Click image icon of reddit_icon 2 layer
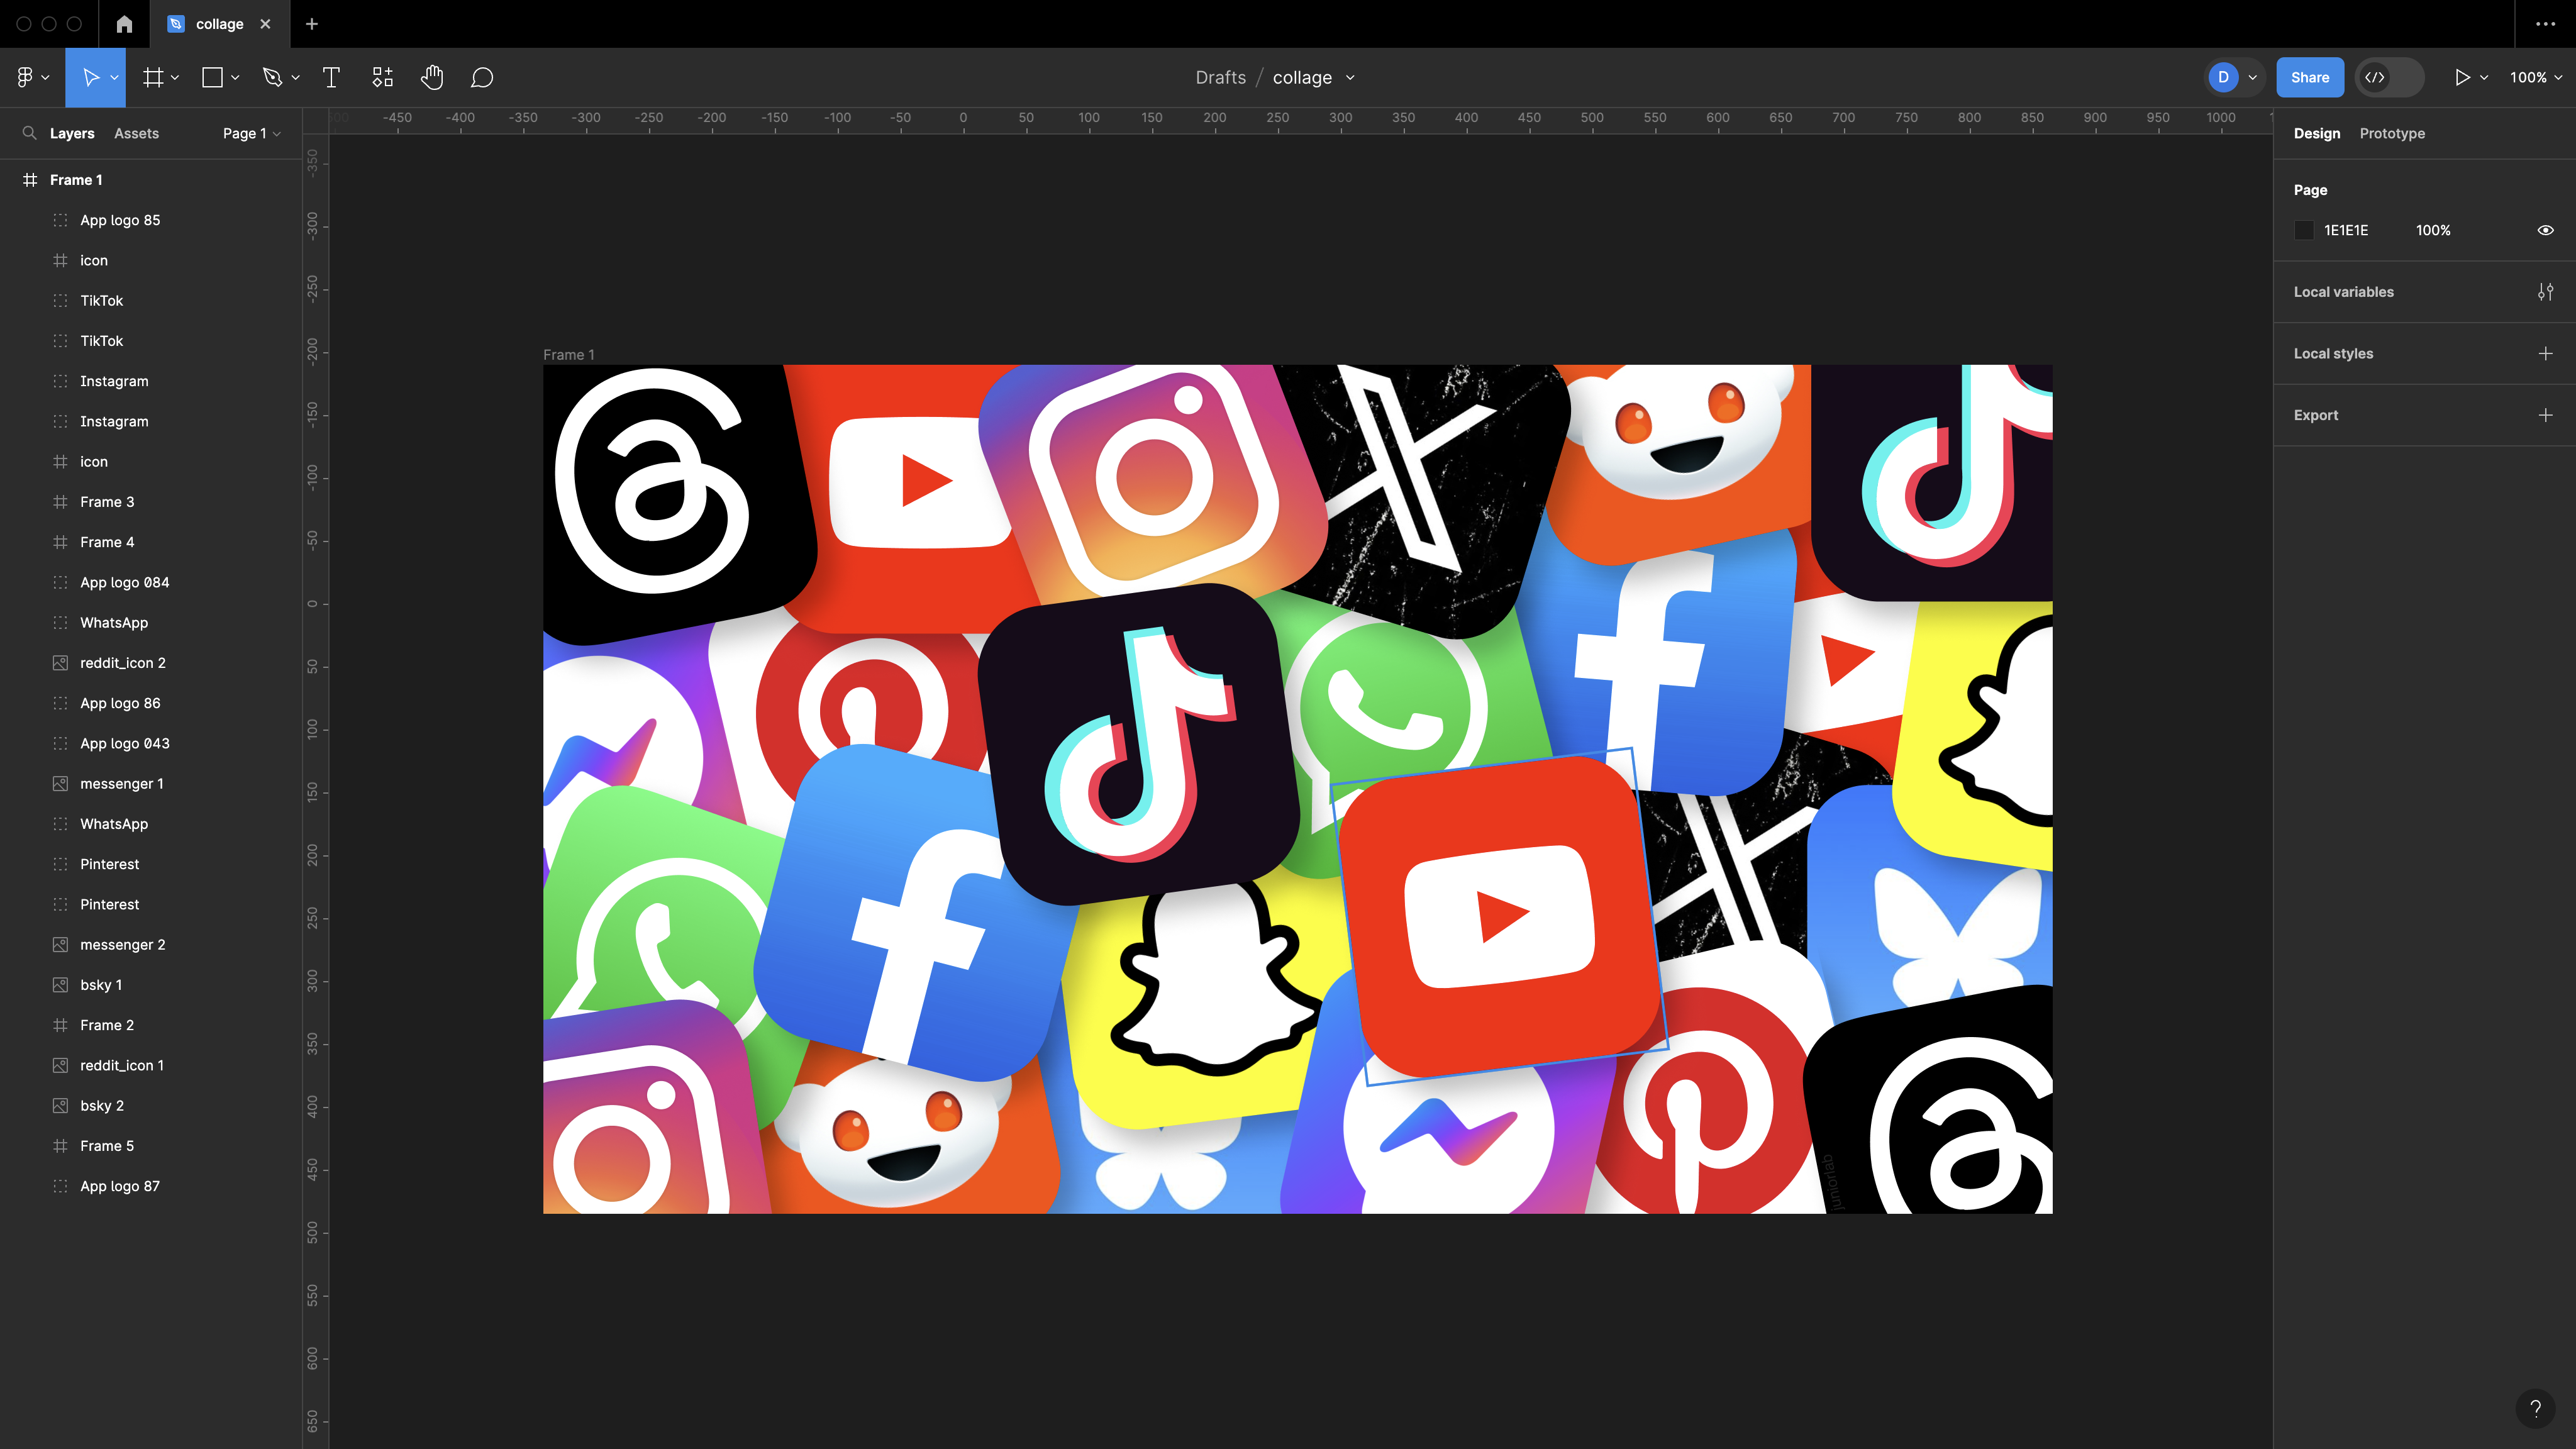Image resolution: width=2576 pixels, height=1449 pixels. [x=60, y=663]
